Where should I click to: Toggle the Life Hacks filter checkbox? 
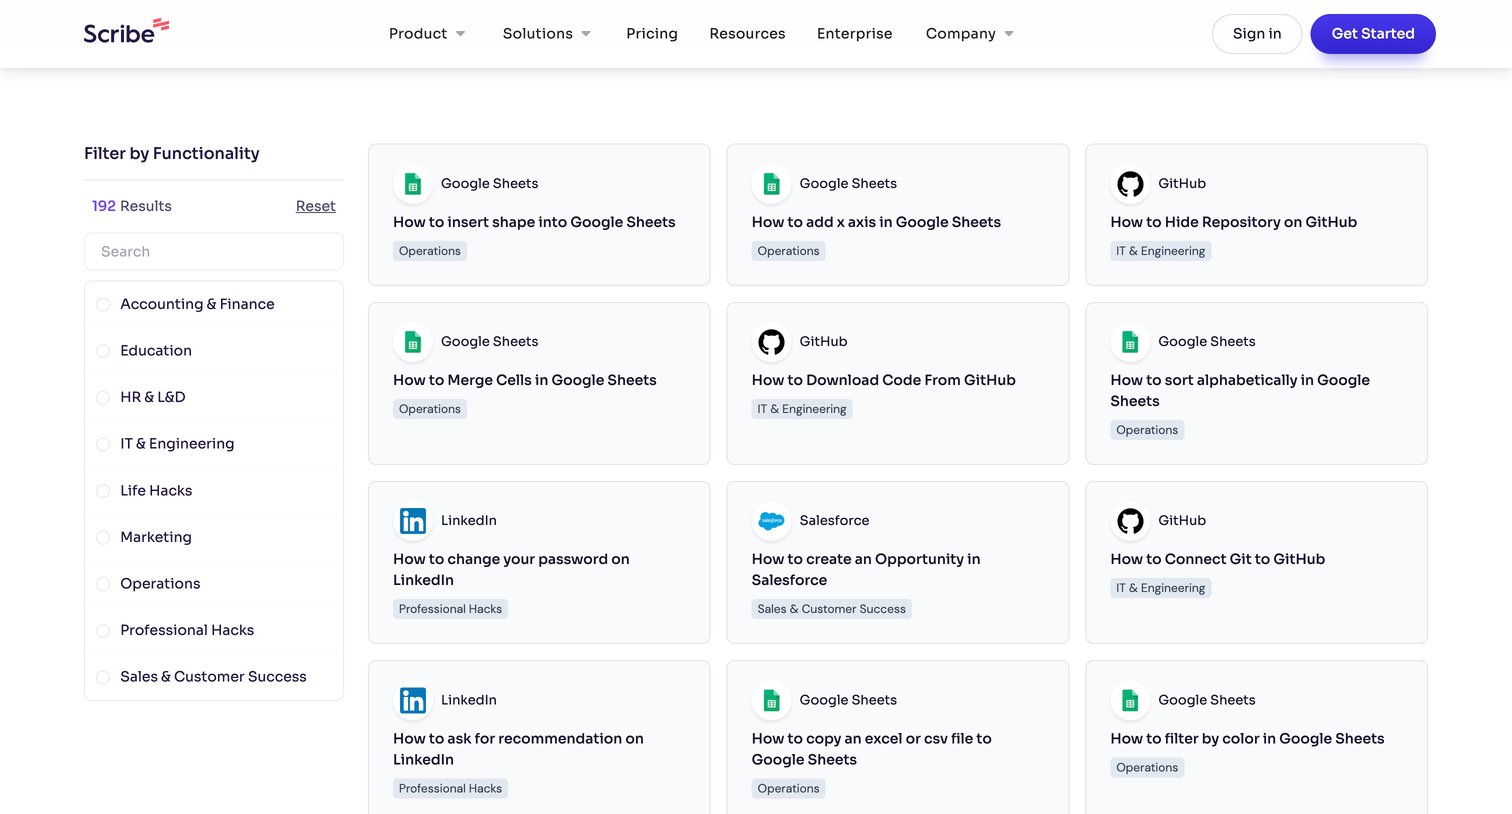click(x=103, y=491)
